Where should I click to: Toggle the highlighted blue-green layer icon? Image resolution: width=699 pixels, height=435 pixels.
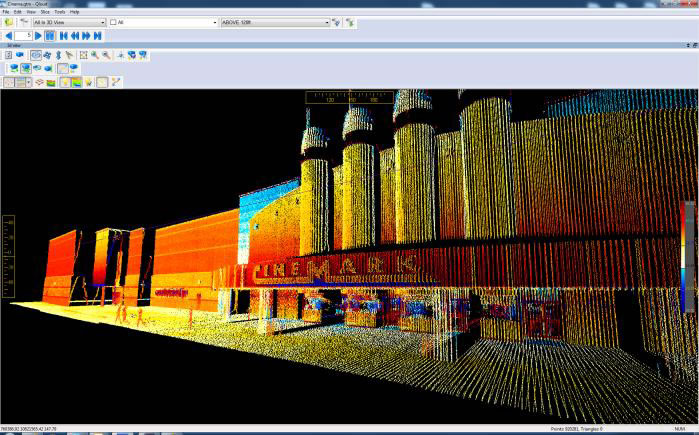(26, 68)
